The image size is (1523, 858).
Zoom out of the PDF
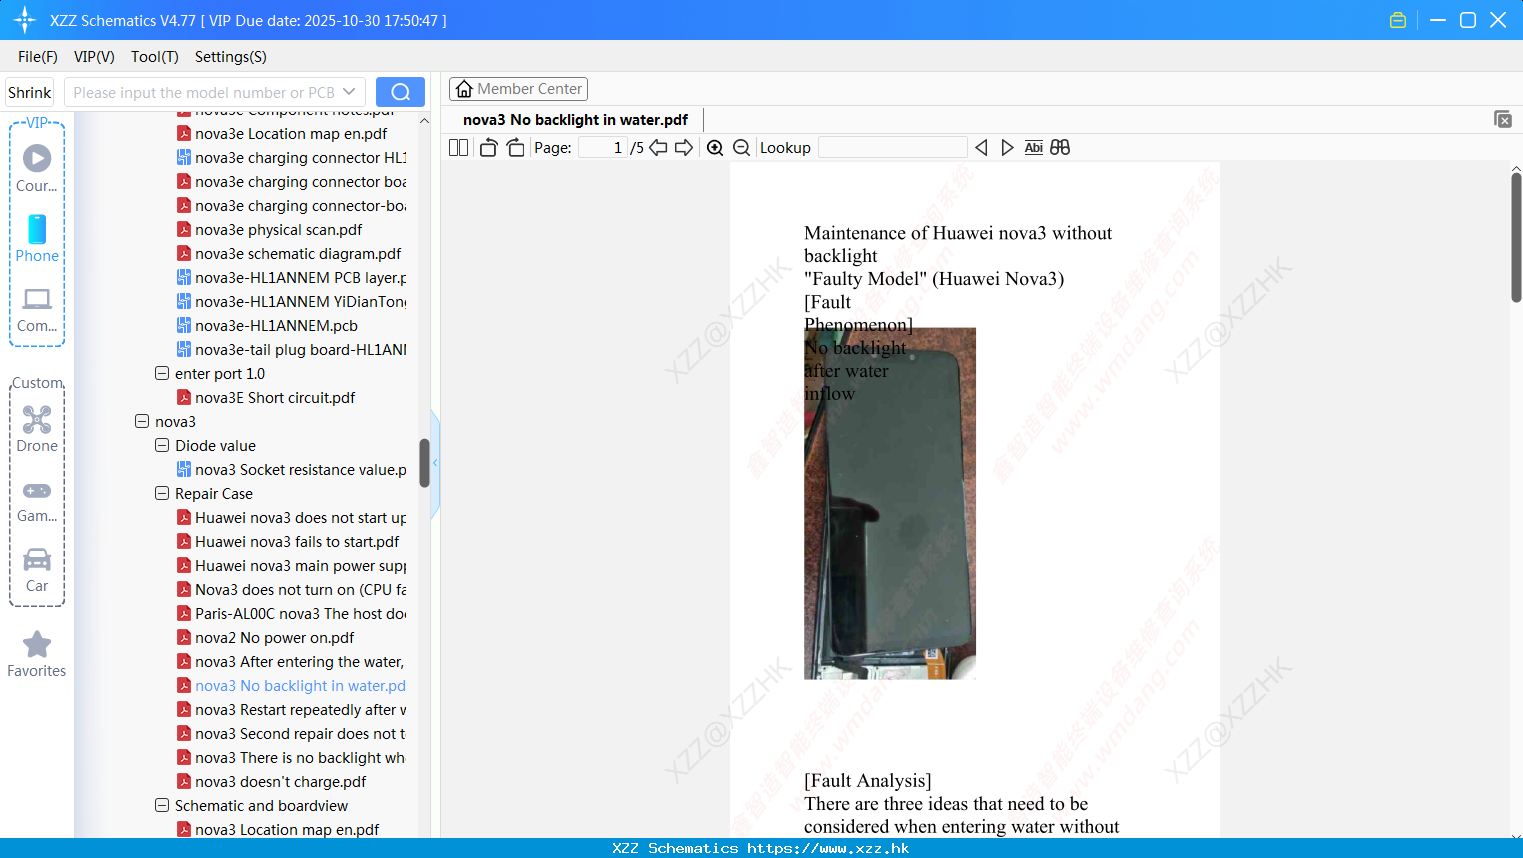[x=741, y=148]
